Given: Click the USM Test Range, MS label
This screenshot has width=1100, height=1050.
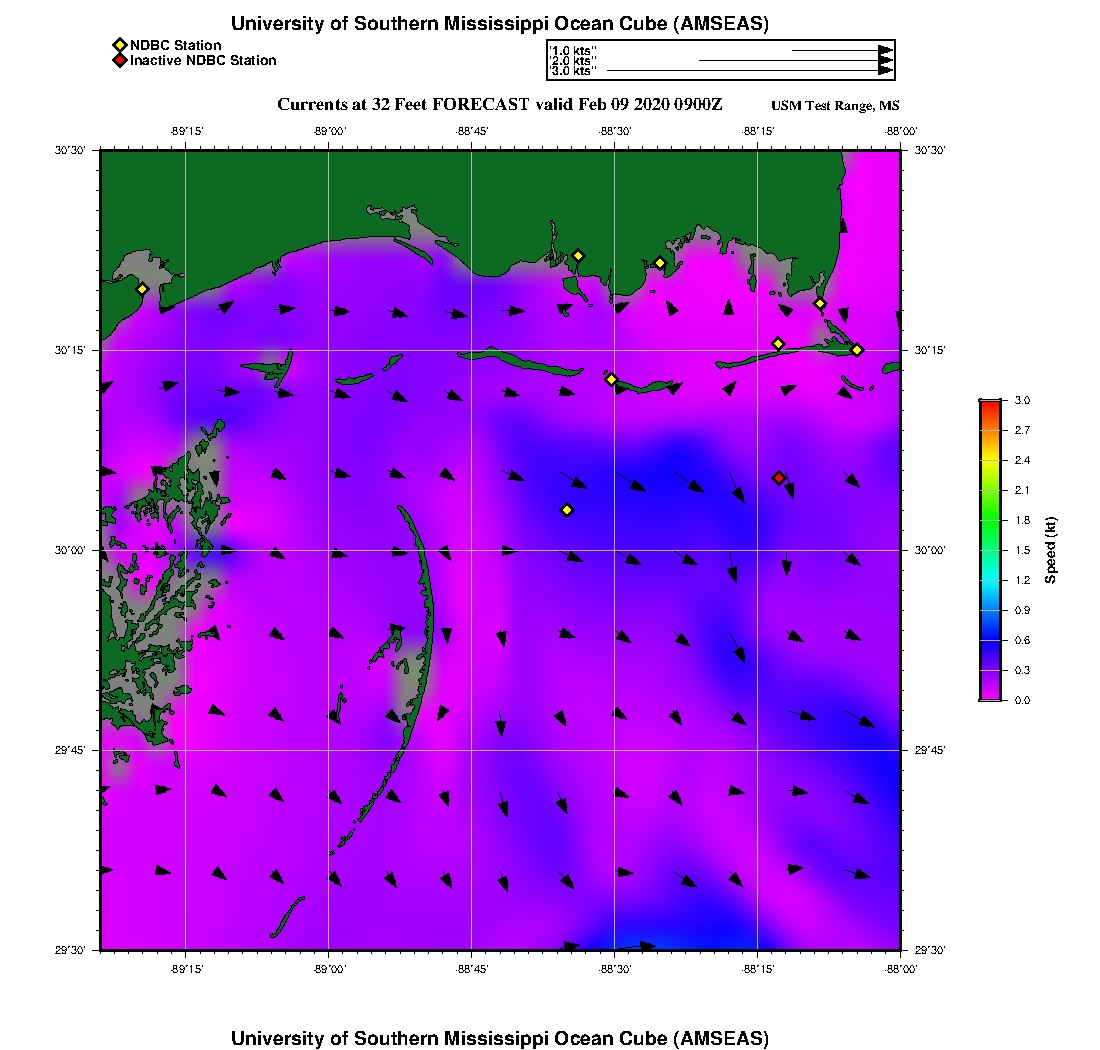Looking at the screenshot, I should coord(835,106).
